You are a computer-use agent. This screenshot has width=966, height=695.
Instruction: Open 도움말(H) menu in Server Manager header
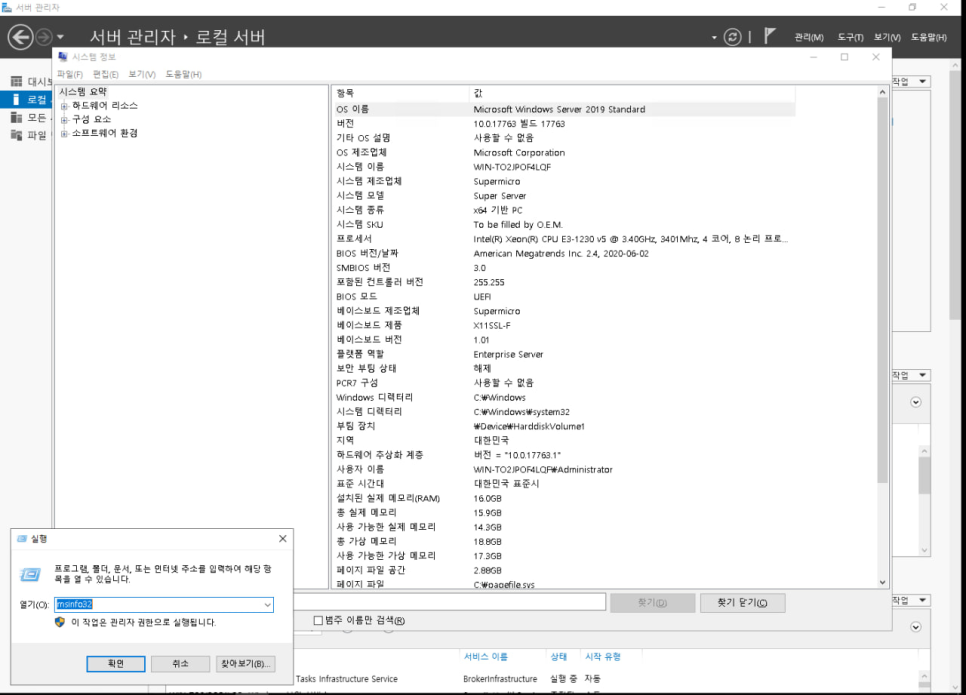tap(928, 37)
